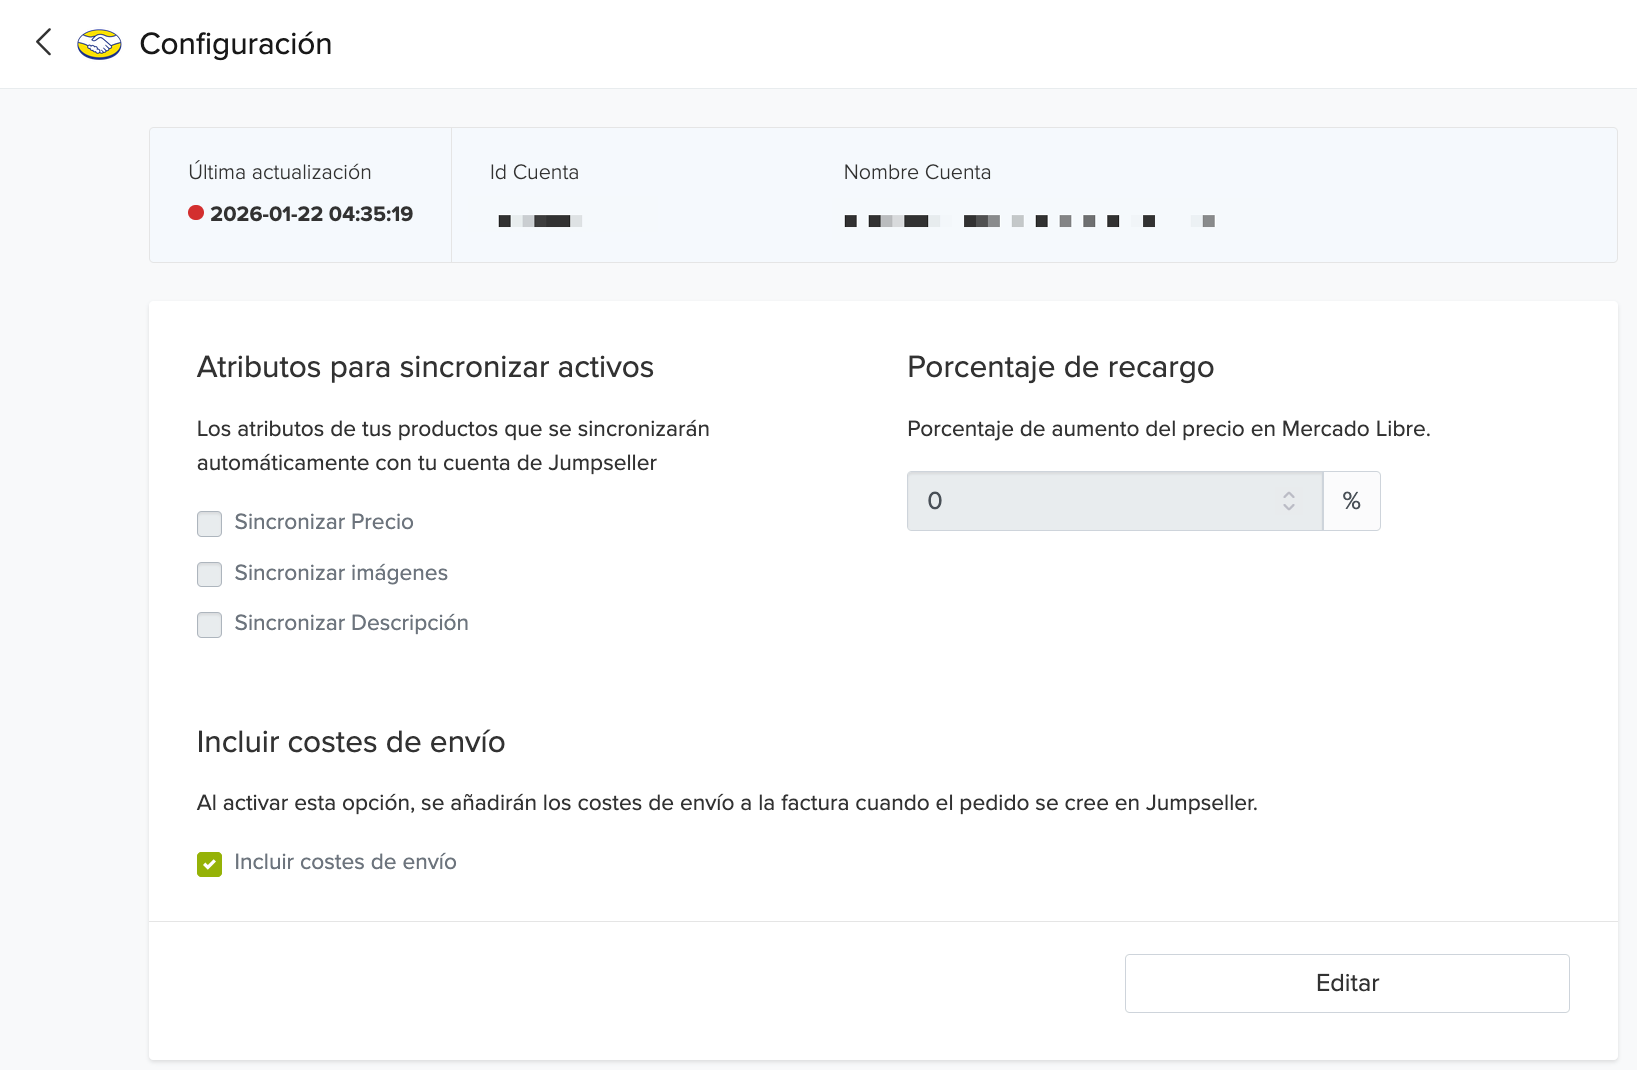1637x1070 pixels.
Task: Click the Nombre Cuenta label
Action: point(917,172)
